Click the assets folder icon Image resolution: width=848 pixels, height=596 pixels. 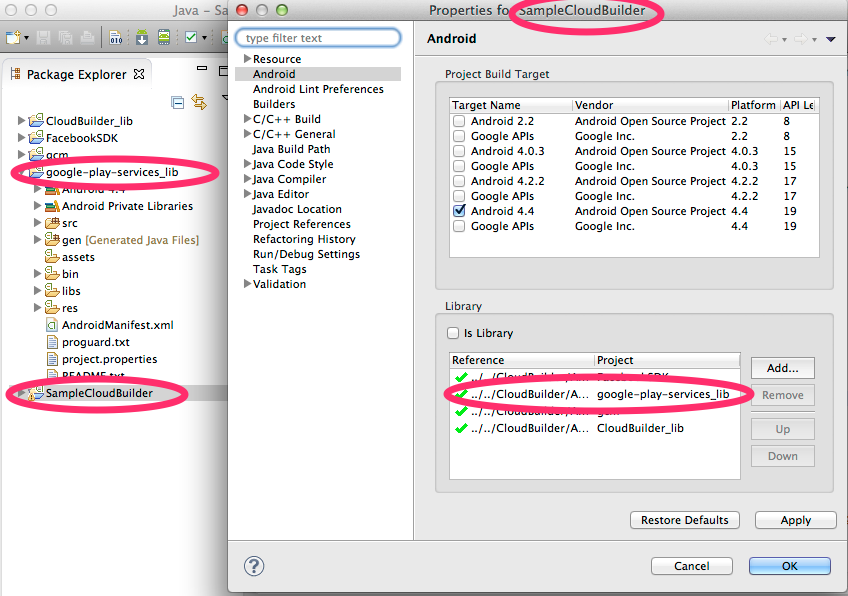tap(52, 256)
